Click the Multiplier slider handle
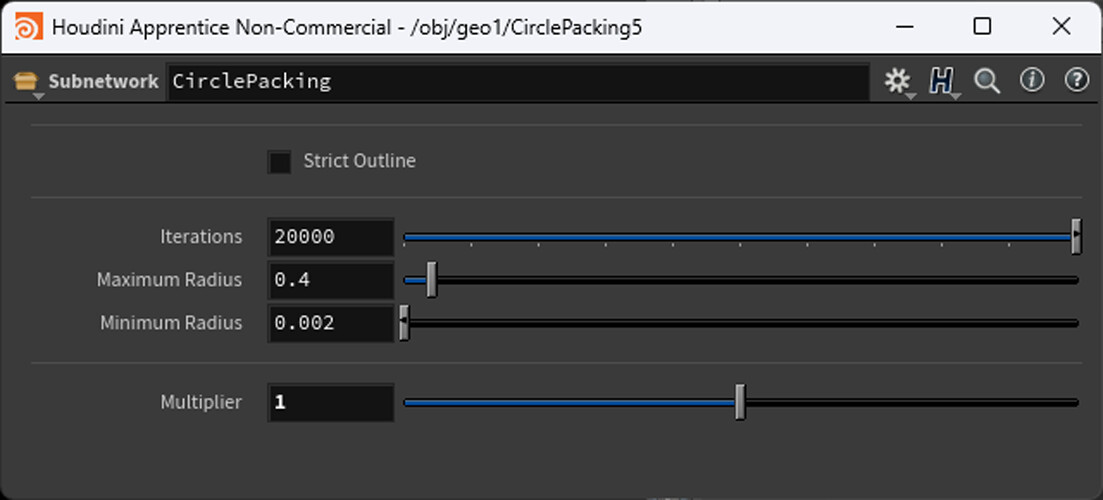 click(740, 402)
